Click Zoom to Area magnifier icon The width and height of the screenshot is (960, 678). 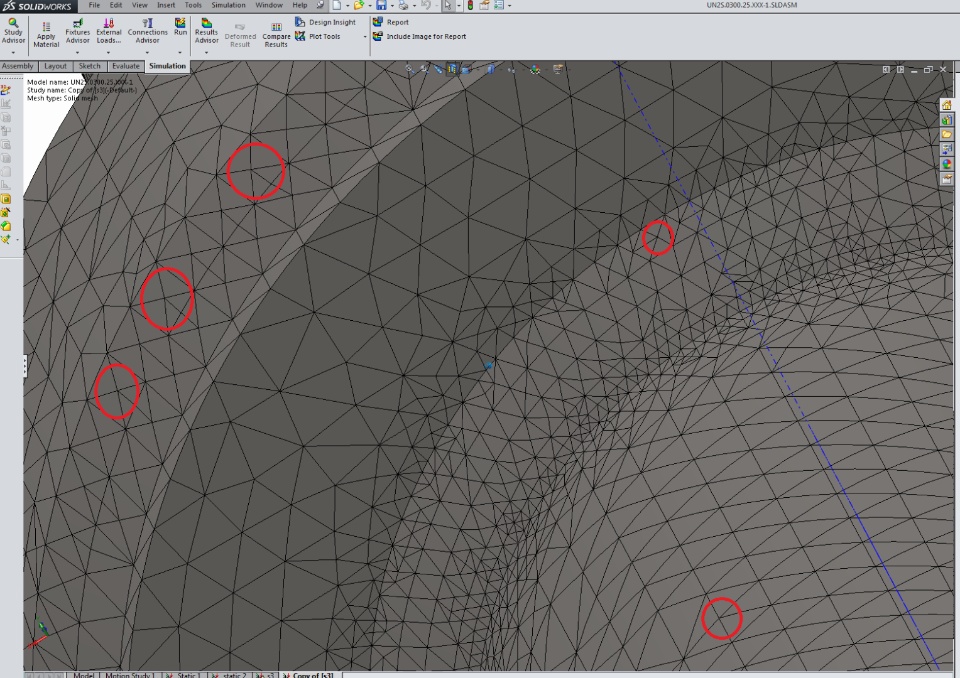point(424,69)
